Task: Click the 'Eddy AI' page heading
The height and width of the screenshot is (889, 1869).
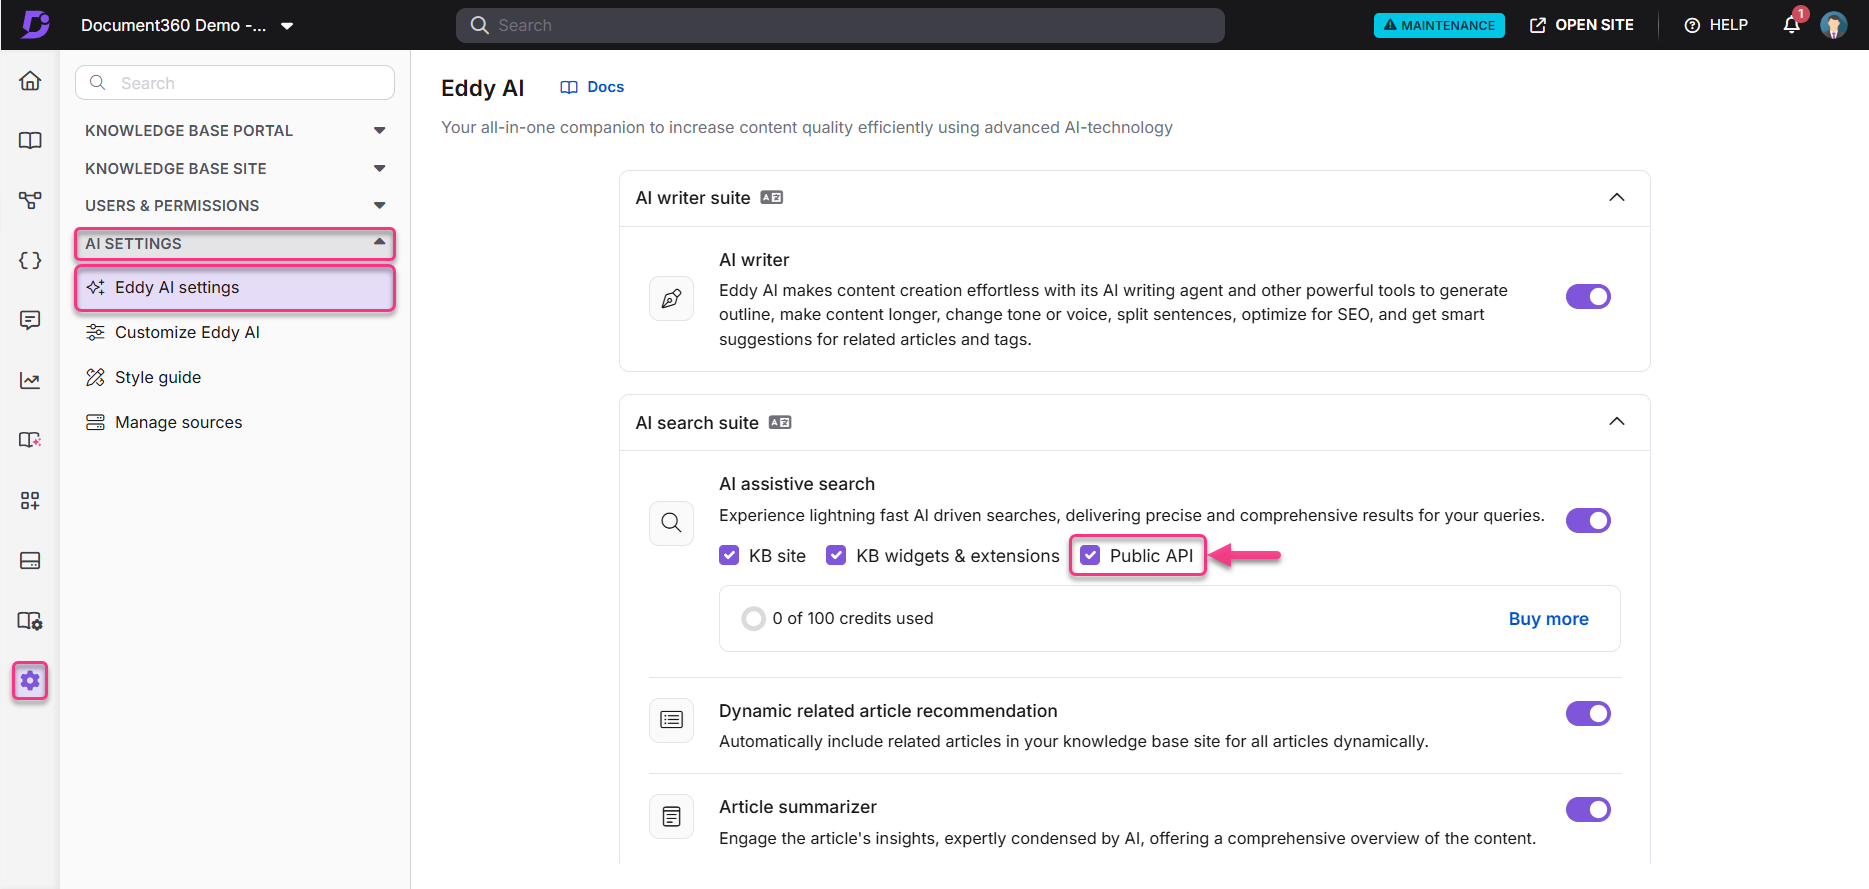Action: click(482, 88)
